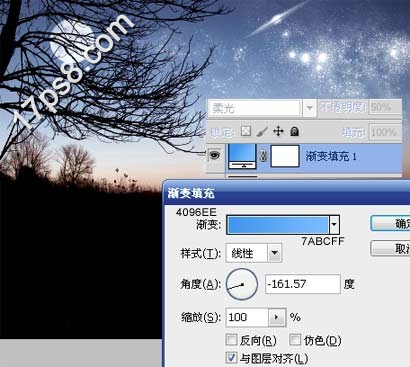The image size is (410, 367).
Task: Open the 柔光 blend mode dropdown
Action: (309, 108)
